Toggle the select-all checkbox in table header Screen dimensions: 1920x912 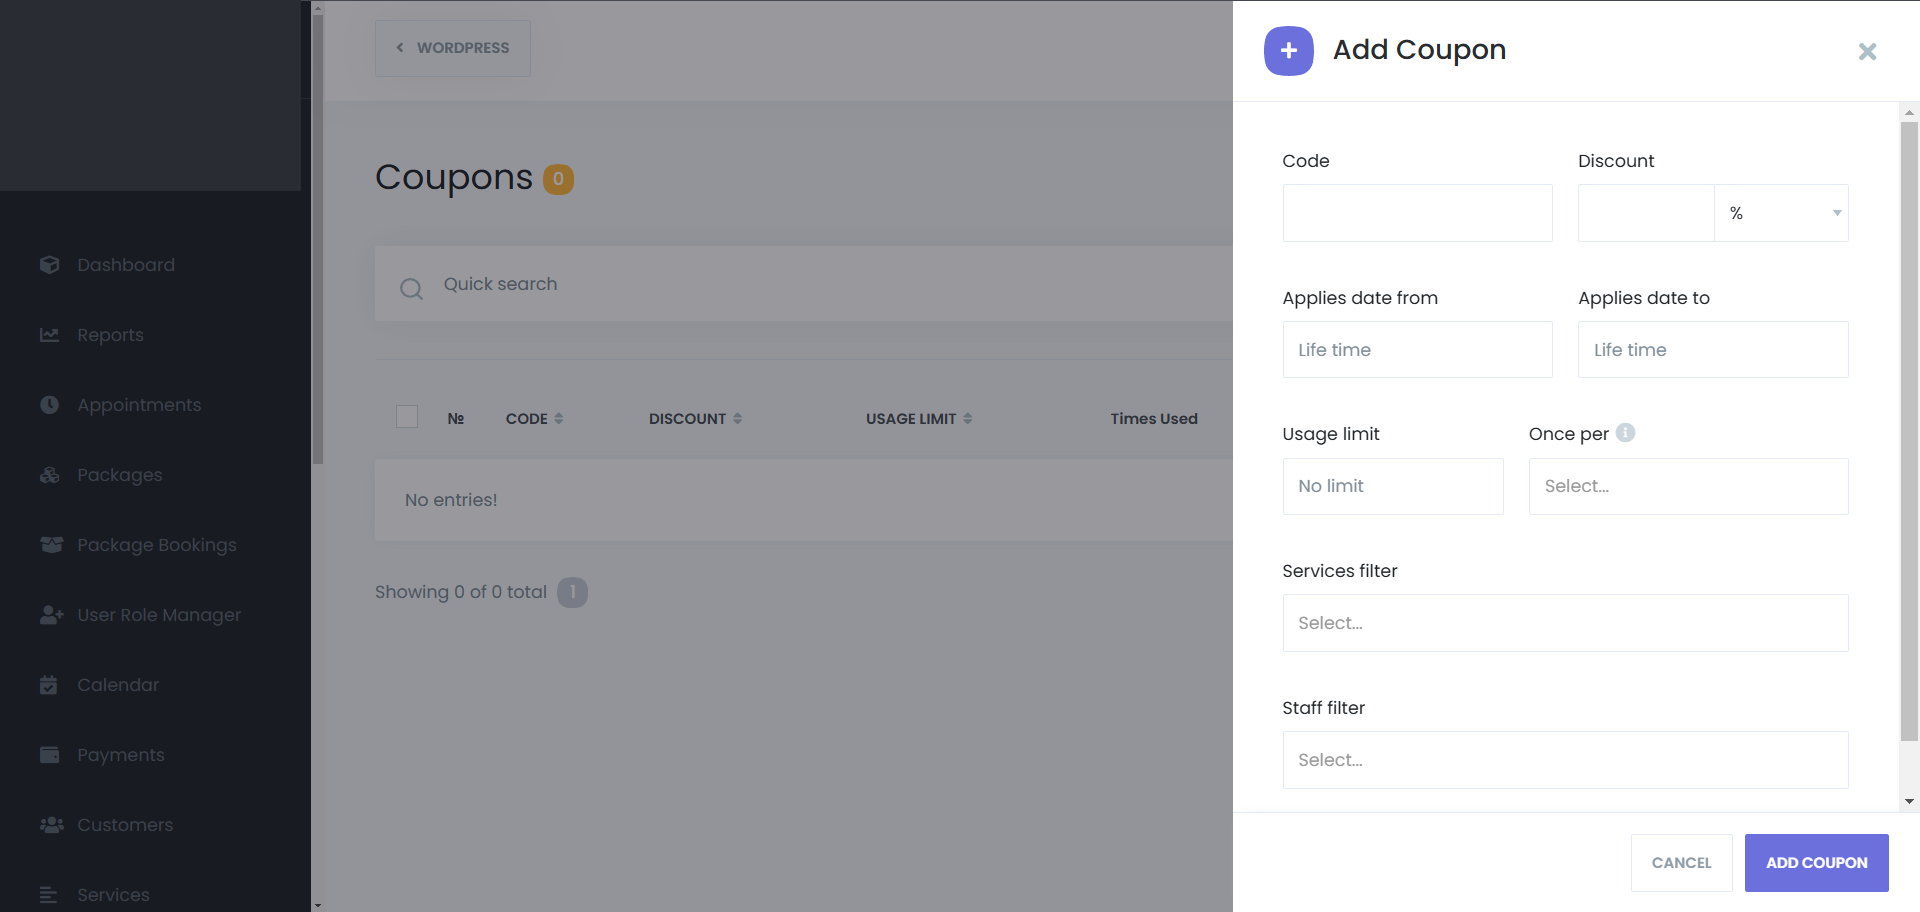[x=407, y=417]
